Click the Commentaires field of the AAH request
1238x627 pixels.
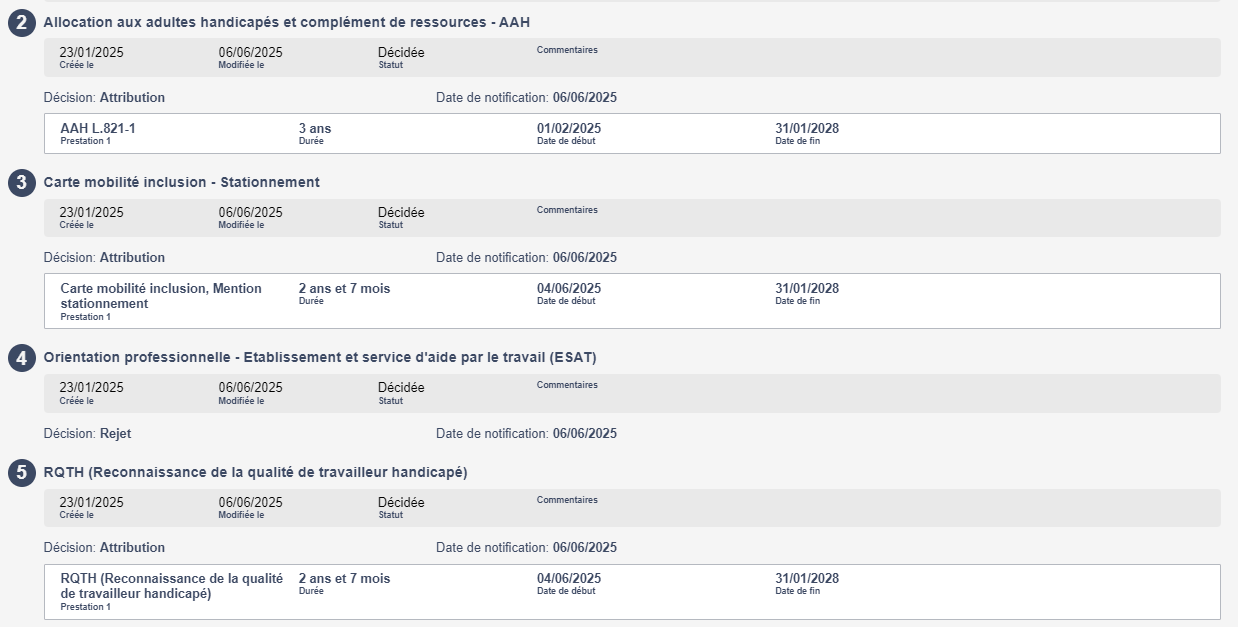567,50
